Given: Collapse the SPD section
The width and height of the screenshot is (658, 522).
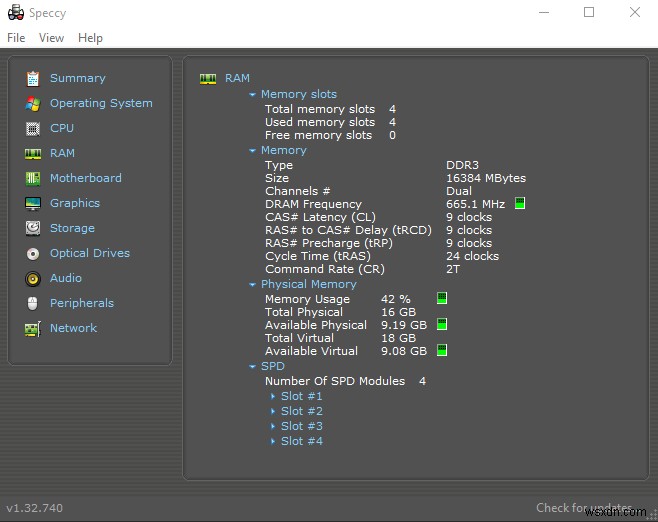Looking at the screenshot, I should click(252, 366).
